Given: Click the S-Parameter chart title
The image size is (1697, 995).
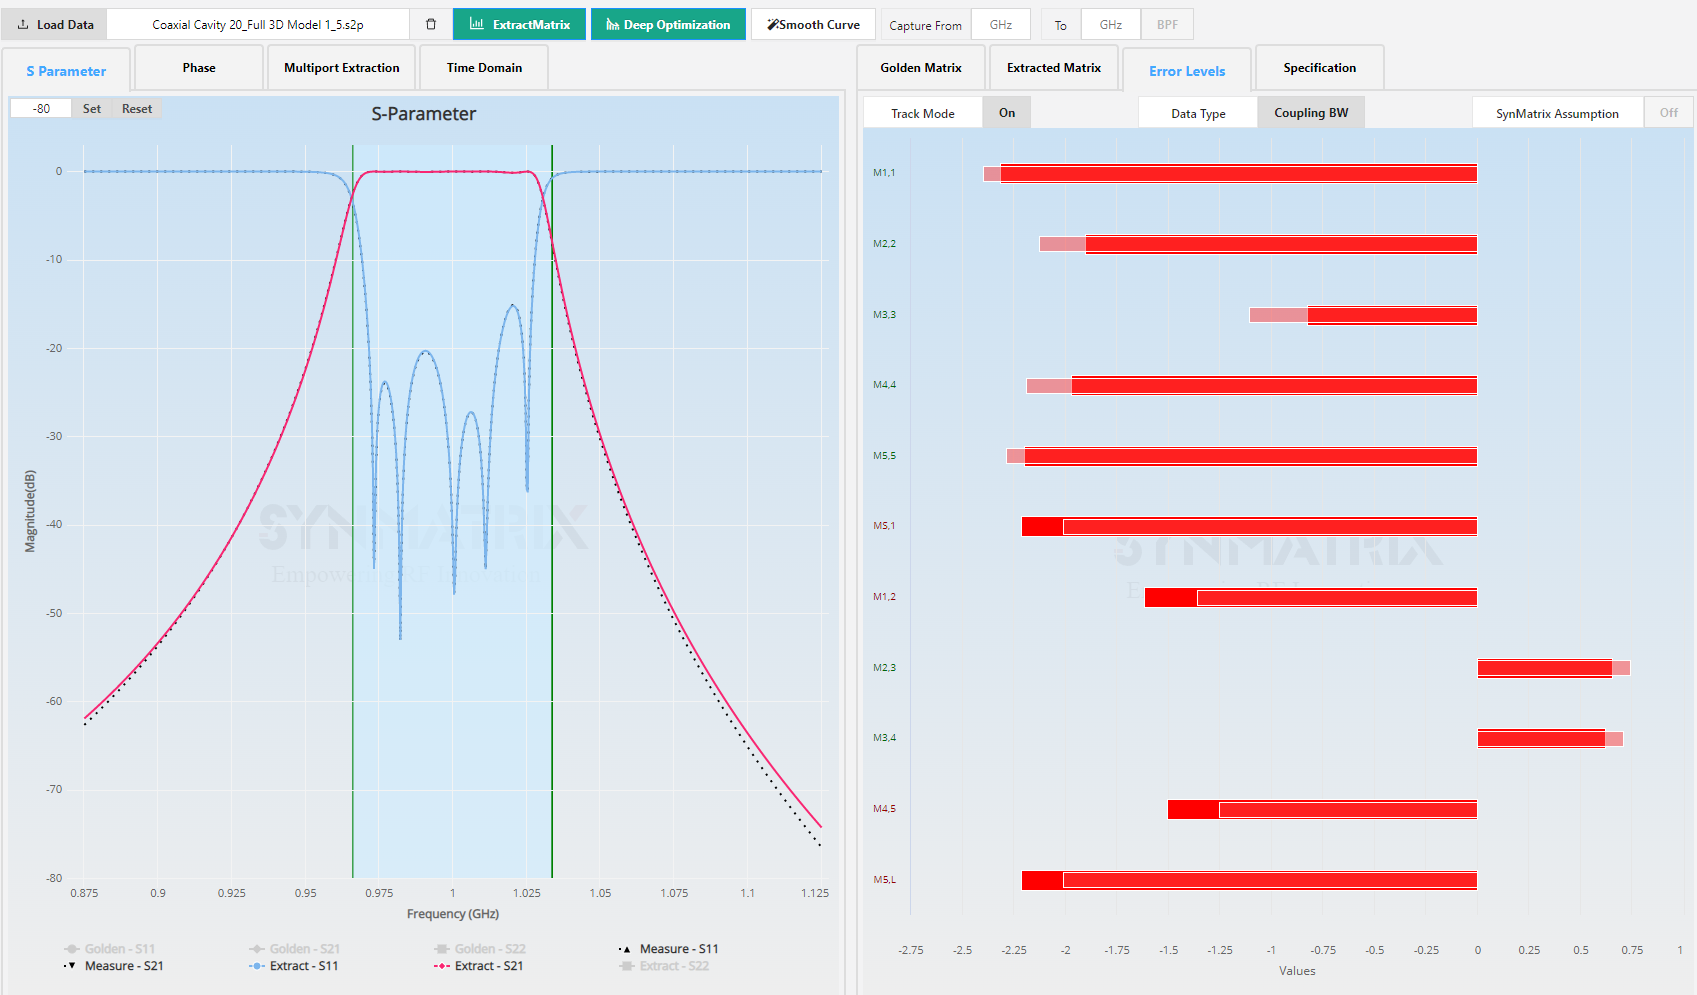Looking at the screenshot, I should point(424,114).
